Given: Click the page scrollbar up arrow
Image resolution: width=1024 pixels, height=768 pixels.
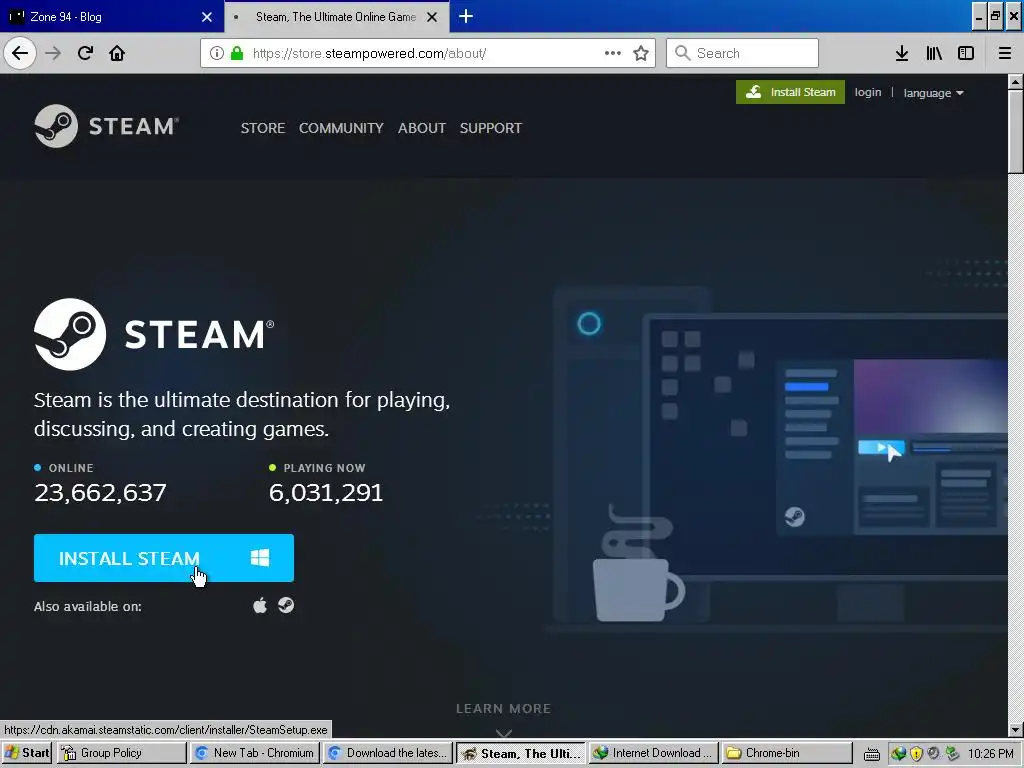Looking at the screenshot, I should (1016, 82).
